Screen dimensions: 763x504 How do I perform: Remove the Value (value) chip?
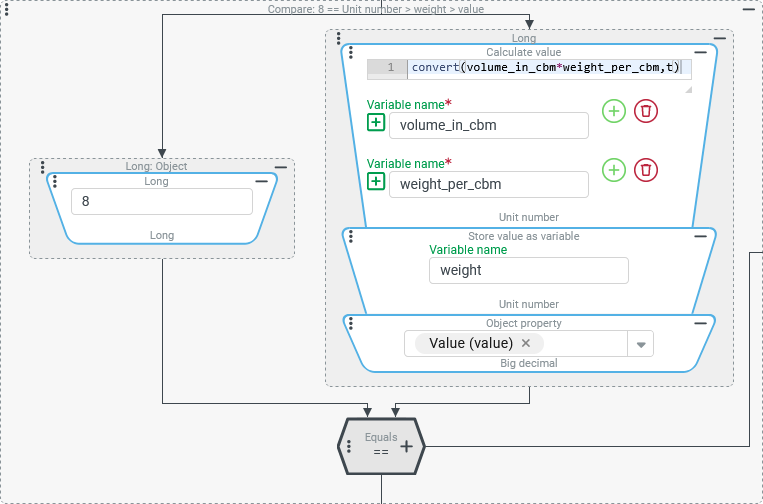tap(526, 343)
